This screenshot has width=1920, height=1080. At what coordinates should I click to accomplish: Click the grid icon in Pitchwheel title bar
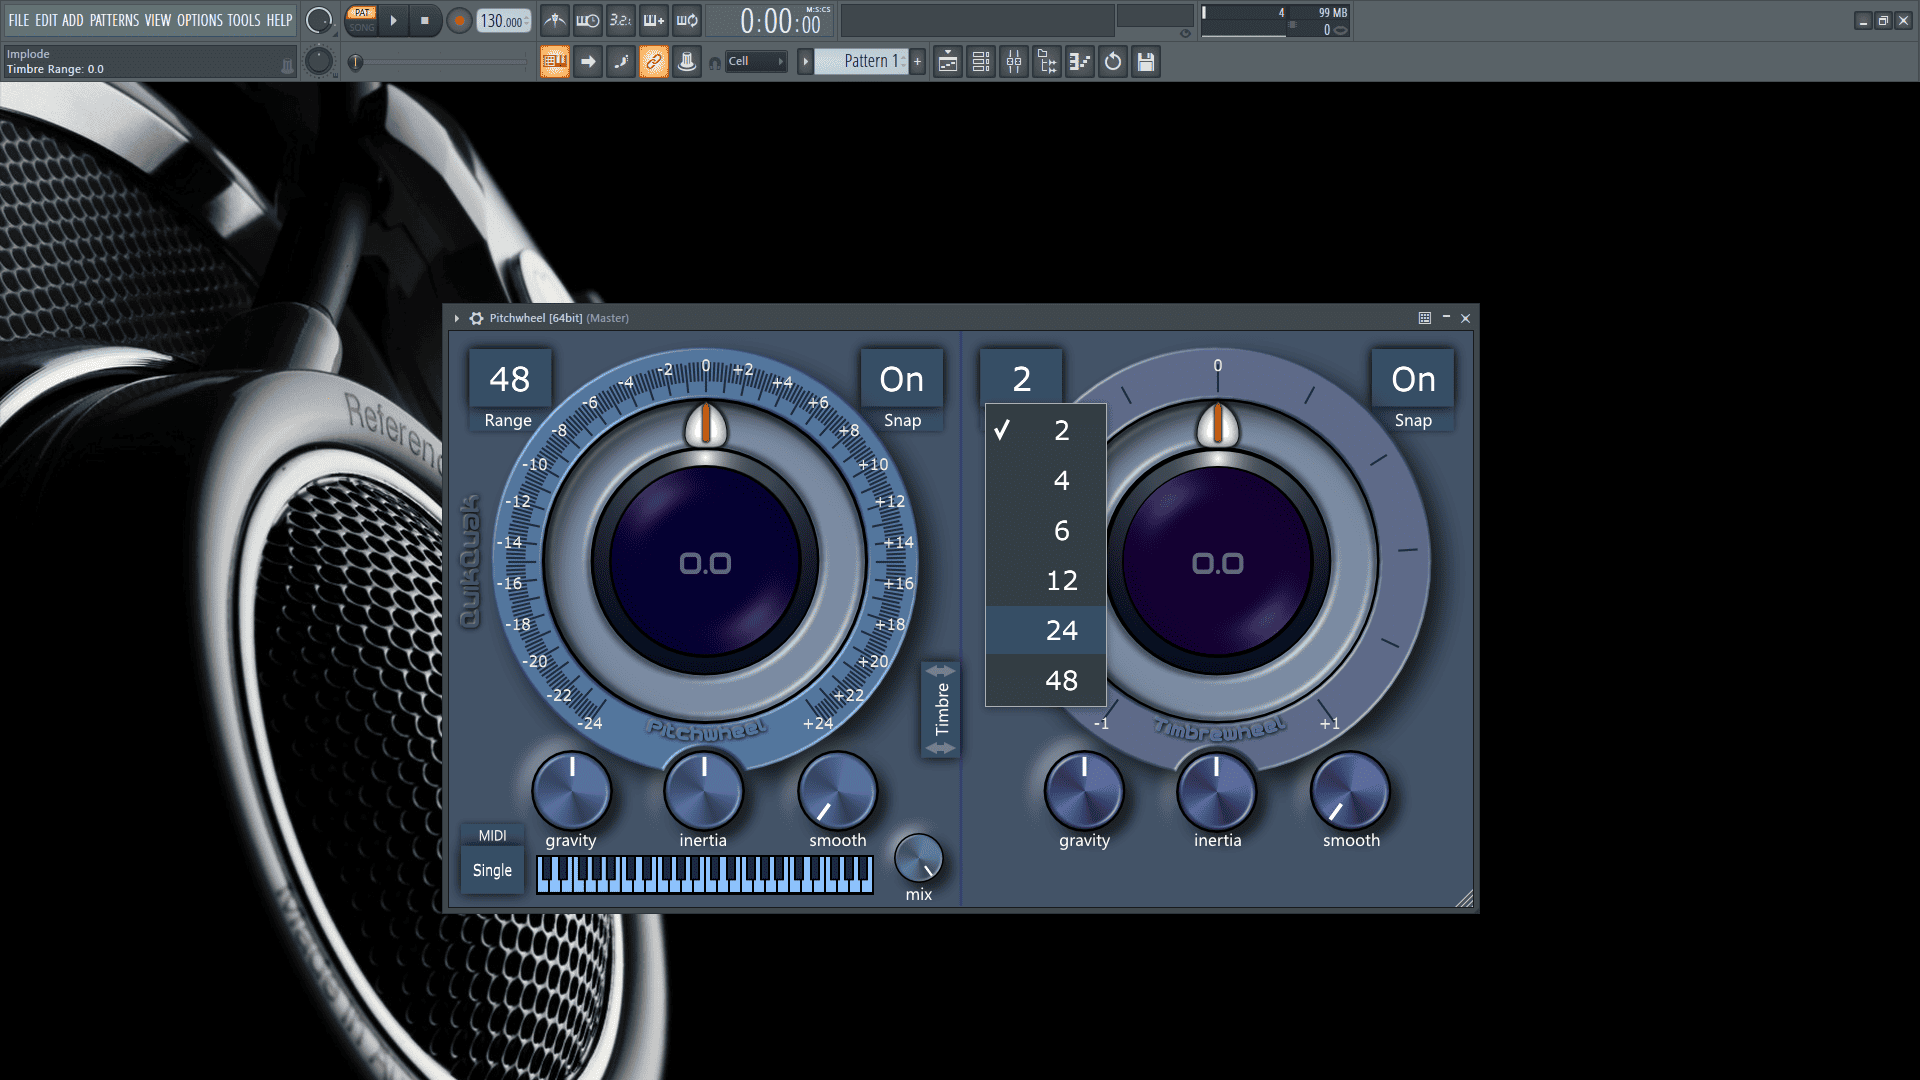(x=1425, y=318)
